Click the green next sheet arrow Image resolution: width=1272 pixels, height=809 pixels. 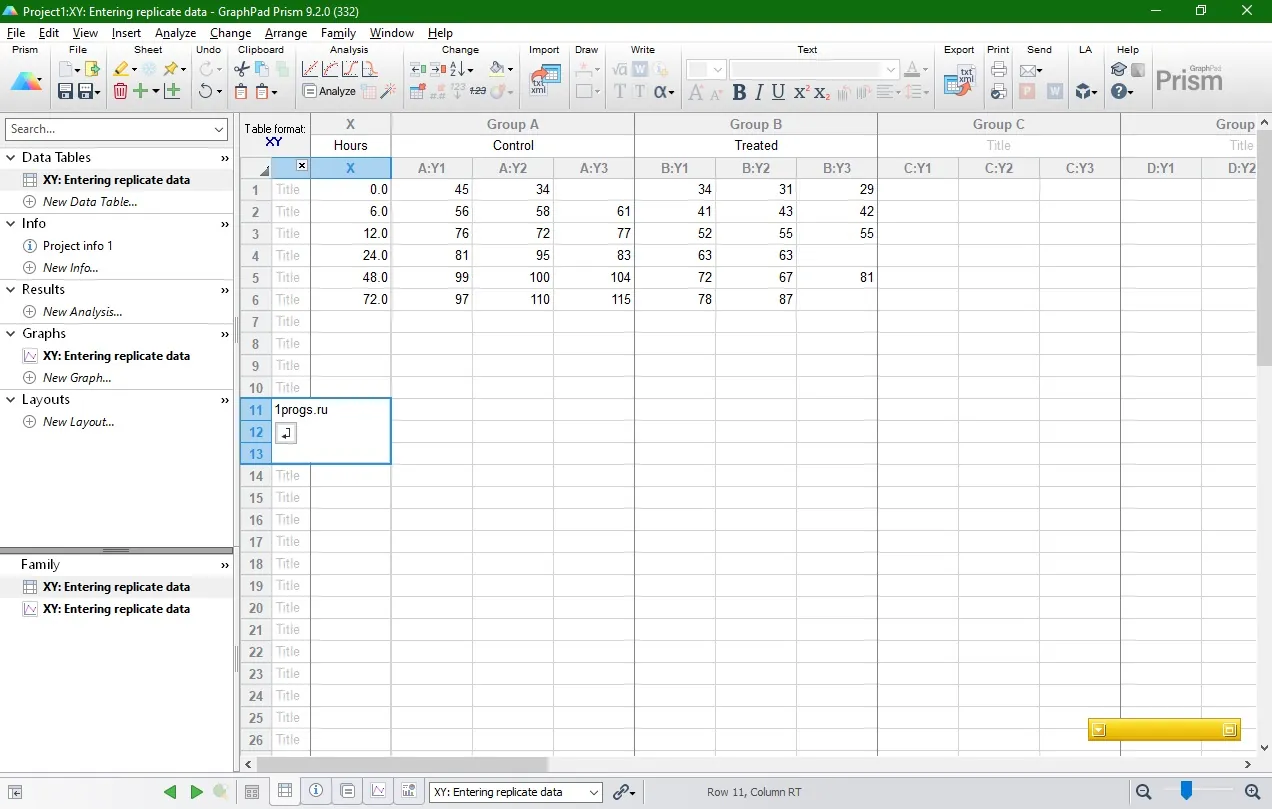196,792
